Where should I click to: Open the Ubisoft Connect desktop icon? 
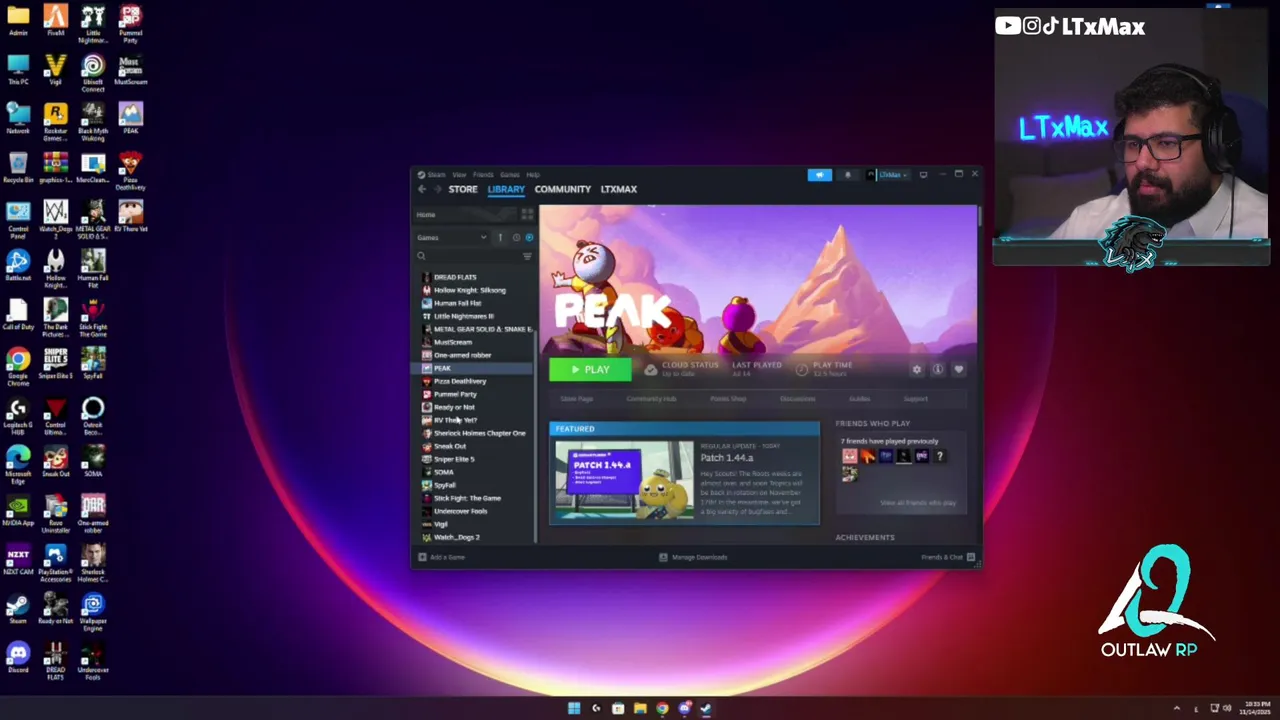click(93, 73)
